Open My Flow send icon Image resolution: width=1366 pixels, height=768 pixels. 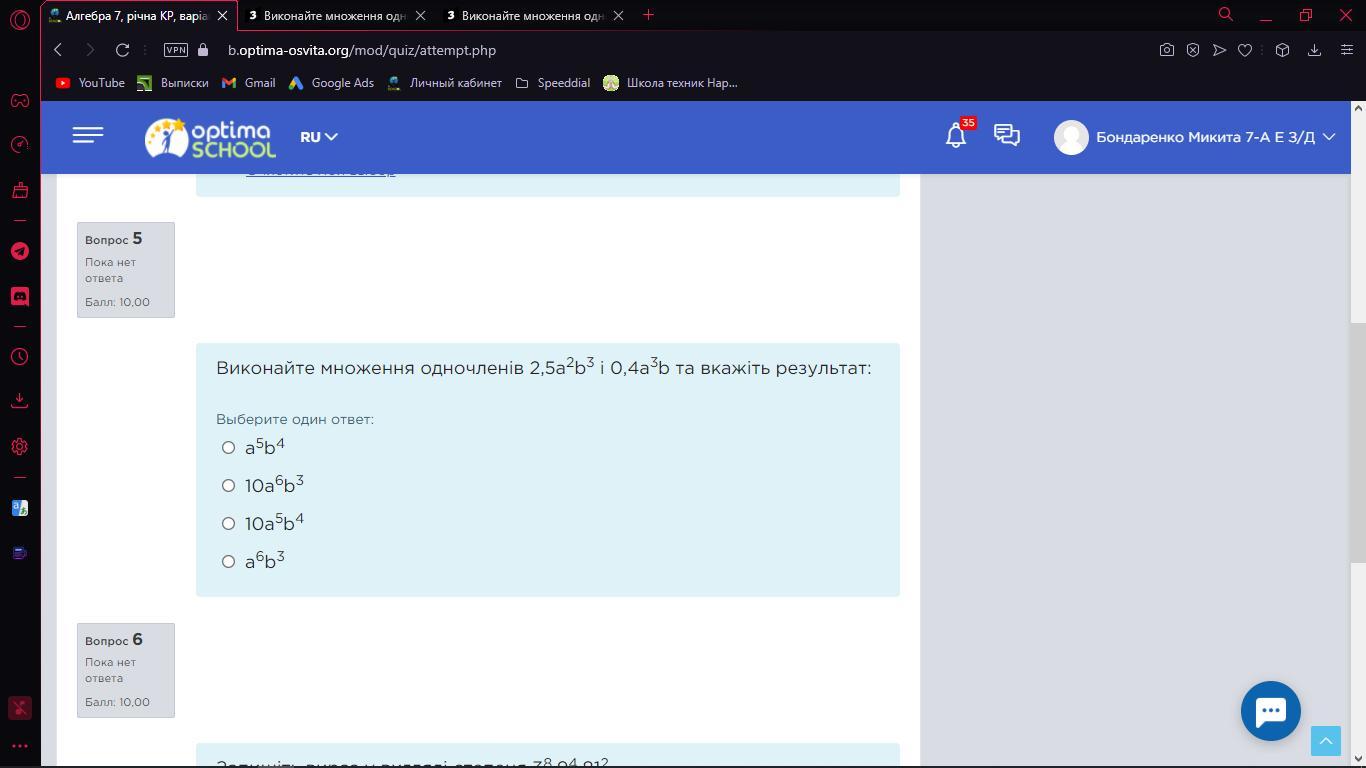pyautogui.click(x=1219, y=50)
